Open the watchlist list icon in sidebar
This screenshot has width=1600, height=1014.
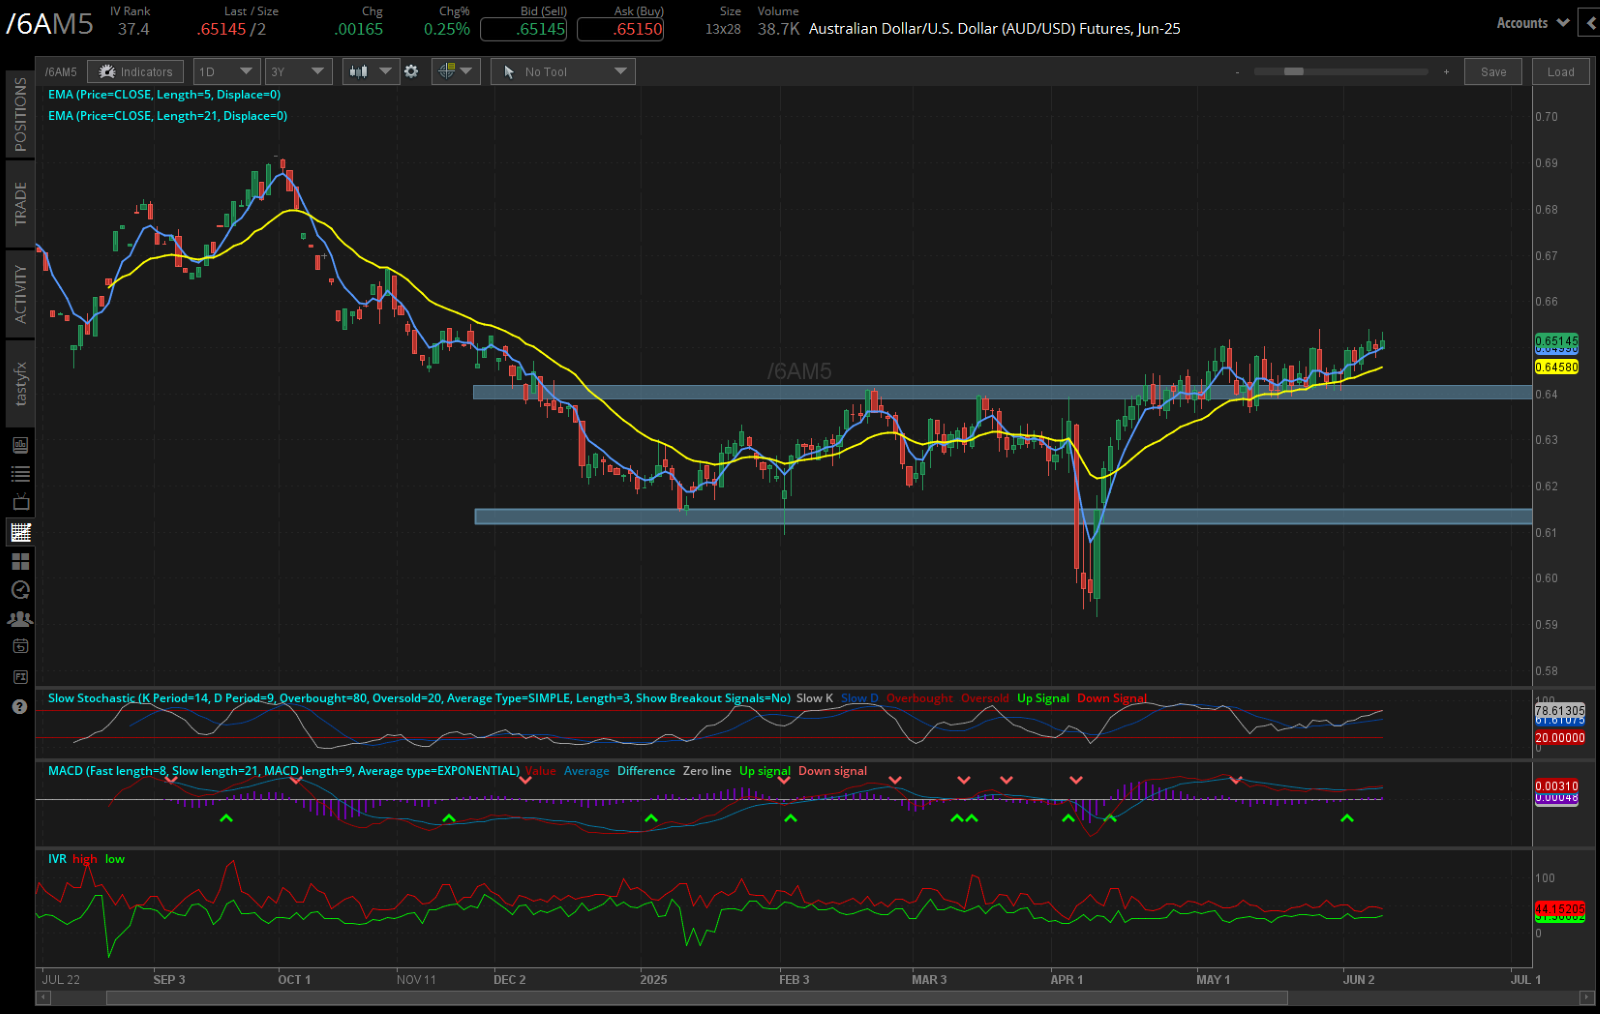(x=20, y=474)
